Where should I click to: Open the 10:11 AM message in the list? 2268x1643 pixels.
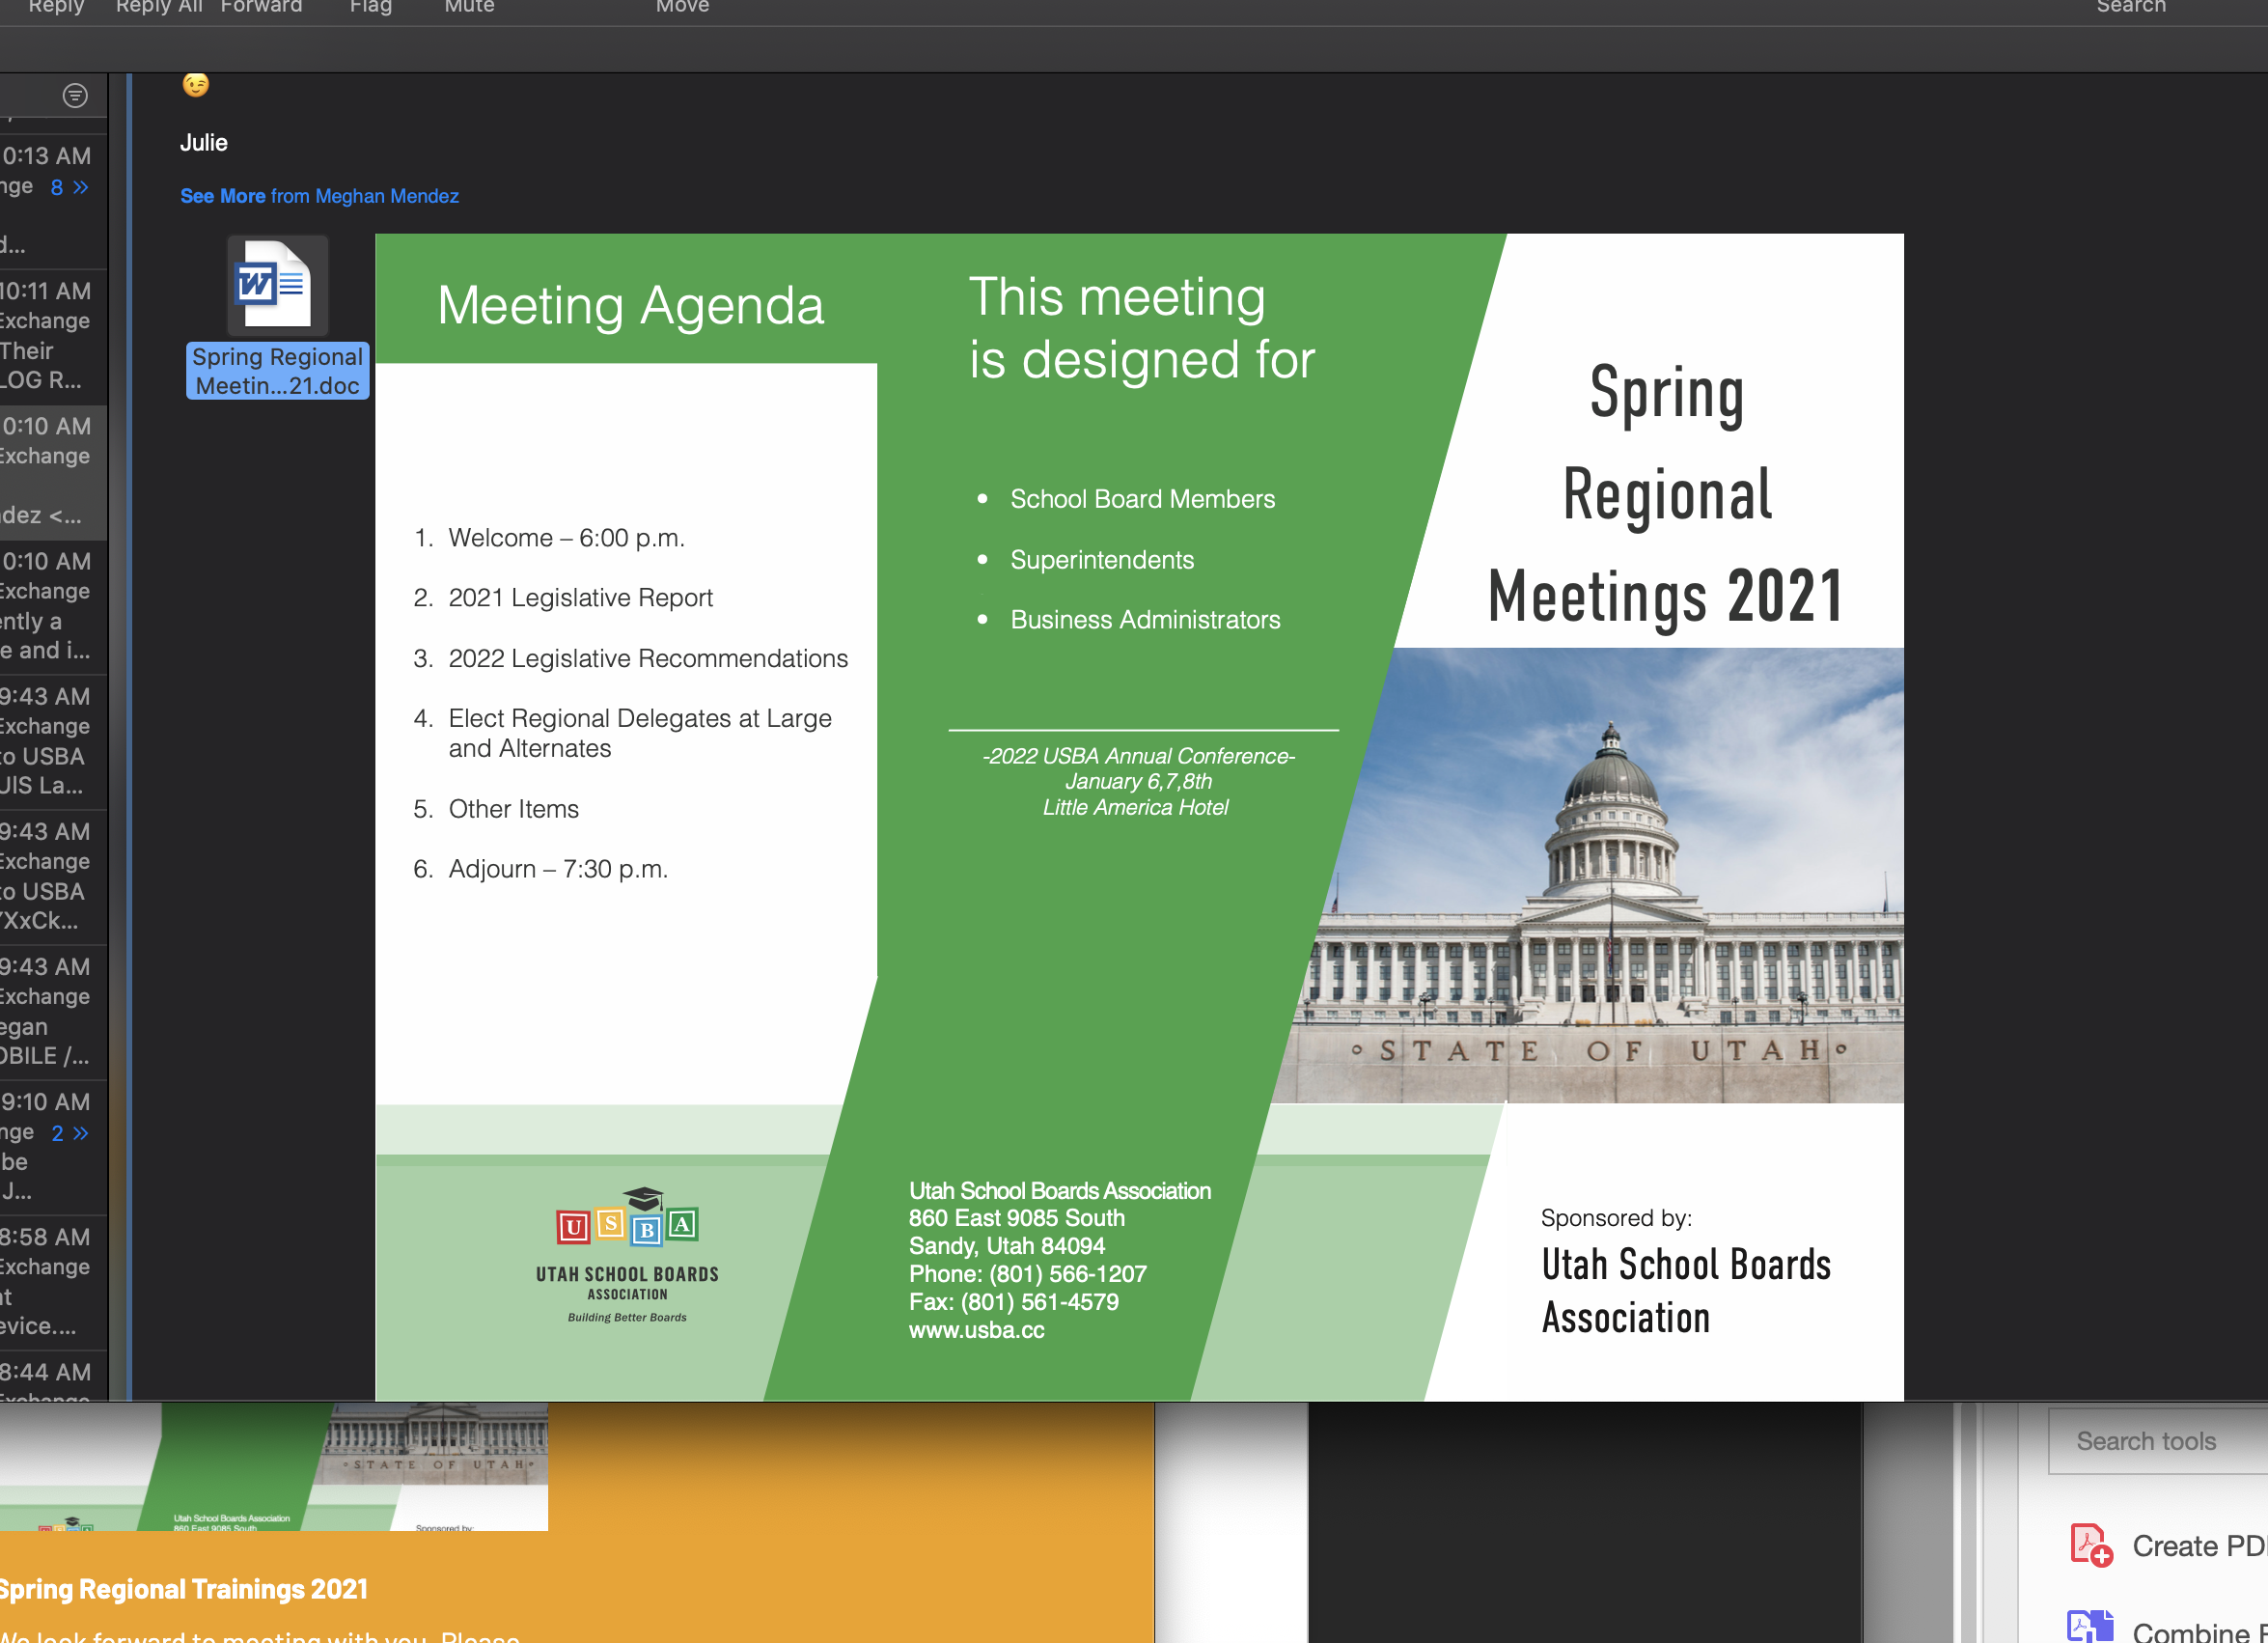click(53, 336)
